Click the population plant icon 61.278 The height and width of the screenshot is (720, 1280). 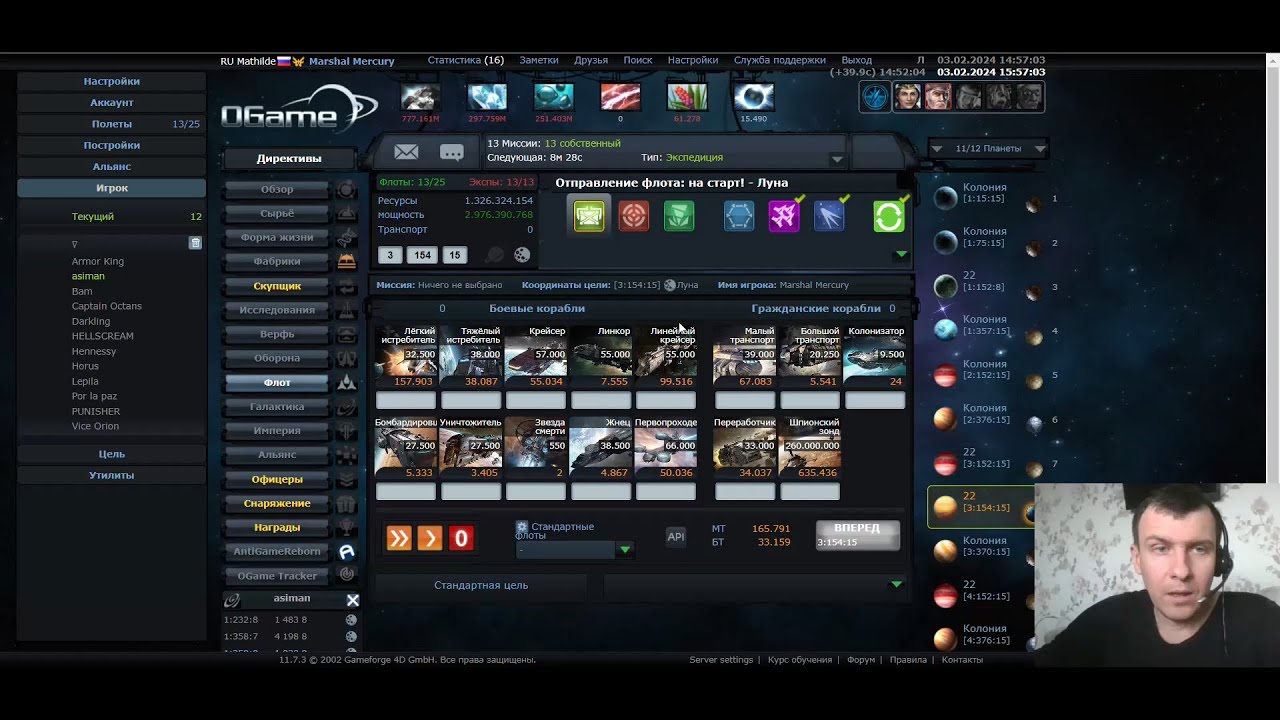pyautogui.click(x=687, y=97)
